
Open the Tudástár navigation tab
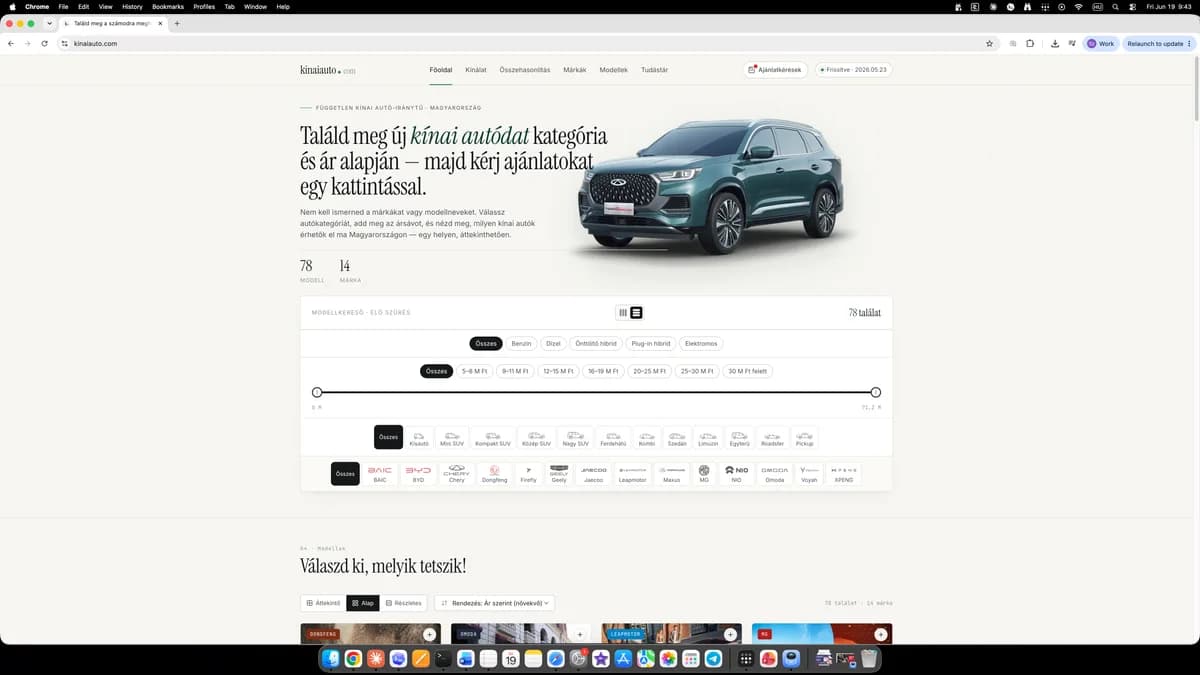pos(654,70)
